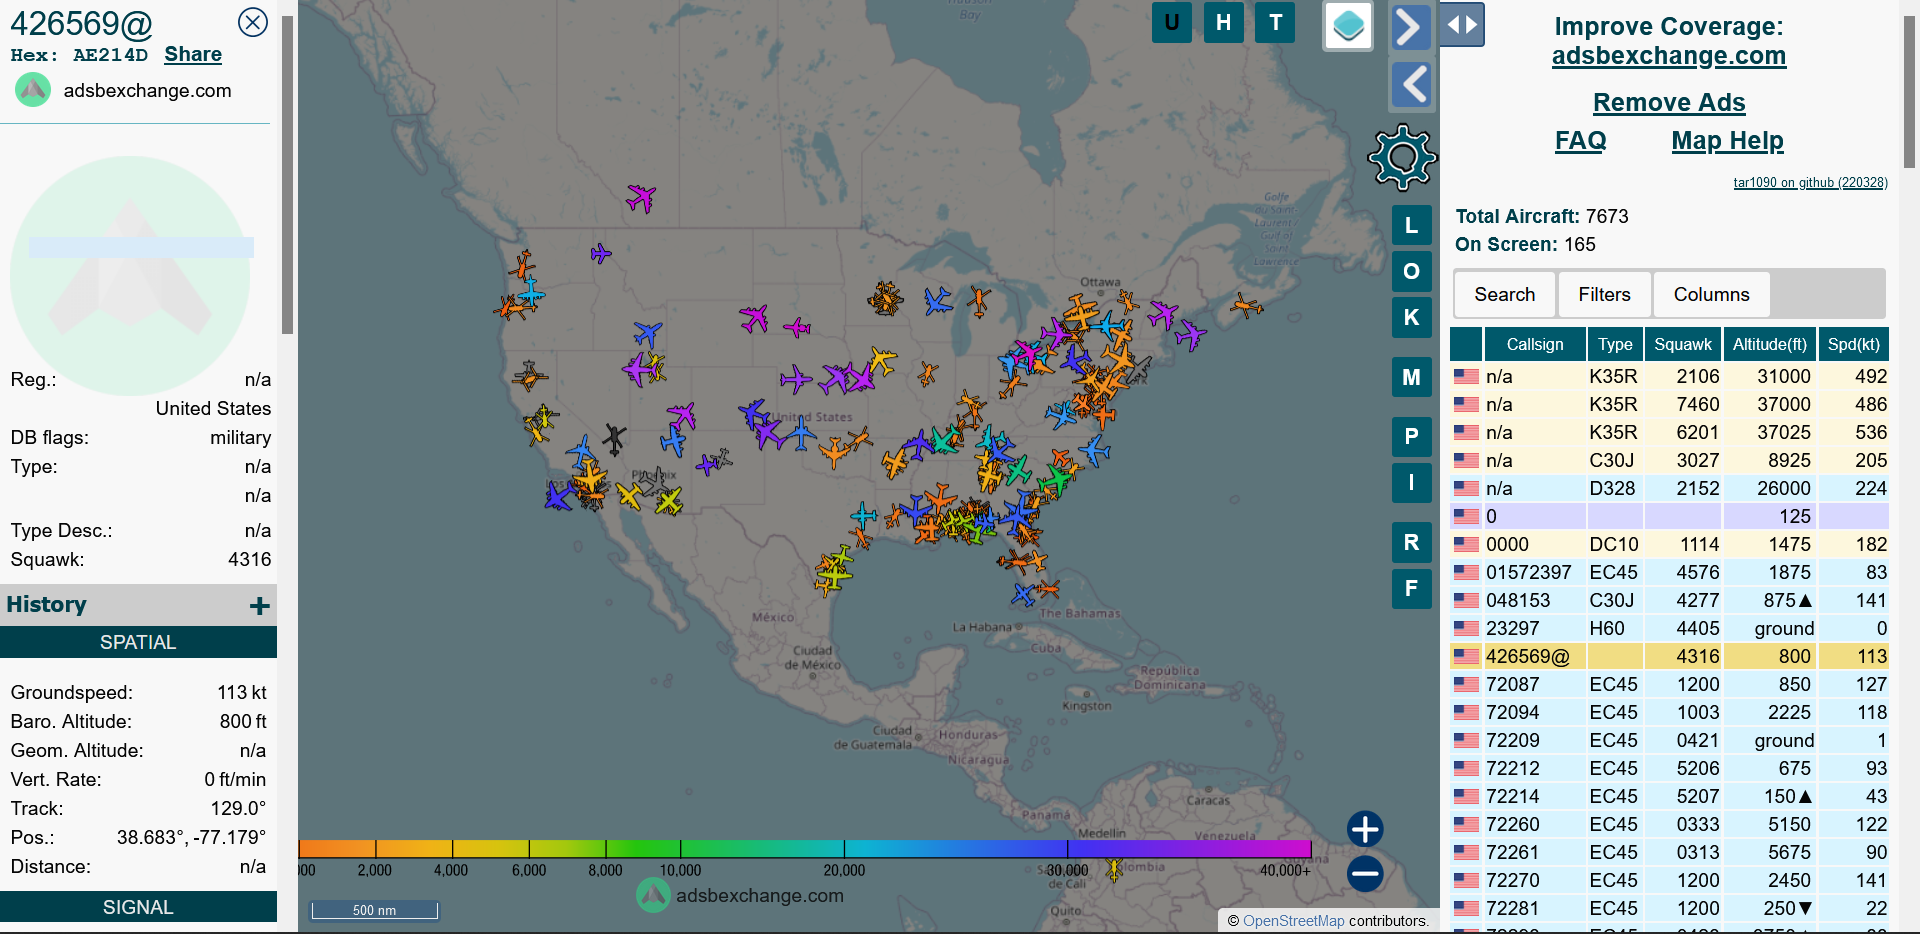Toggle the R map option
Image resolution: width=1920 pixels, height=934 pixels.
point(1411,542)
